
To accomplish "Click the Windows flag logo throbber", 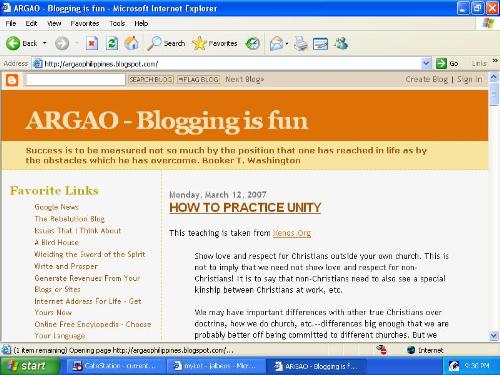I will point(488,23).
